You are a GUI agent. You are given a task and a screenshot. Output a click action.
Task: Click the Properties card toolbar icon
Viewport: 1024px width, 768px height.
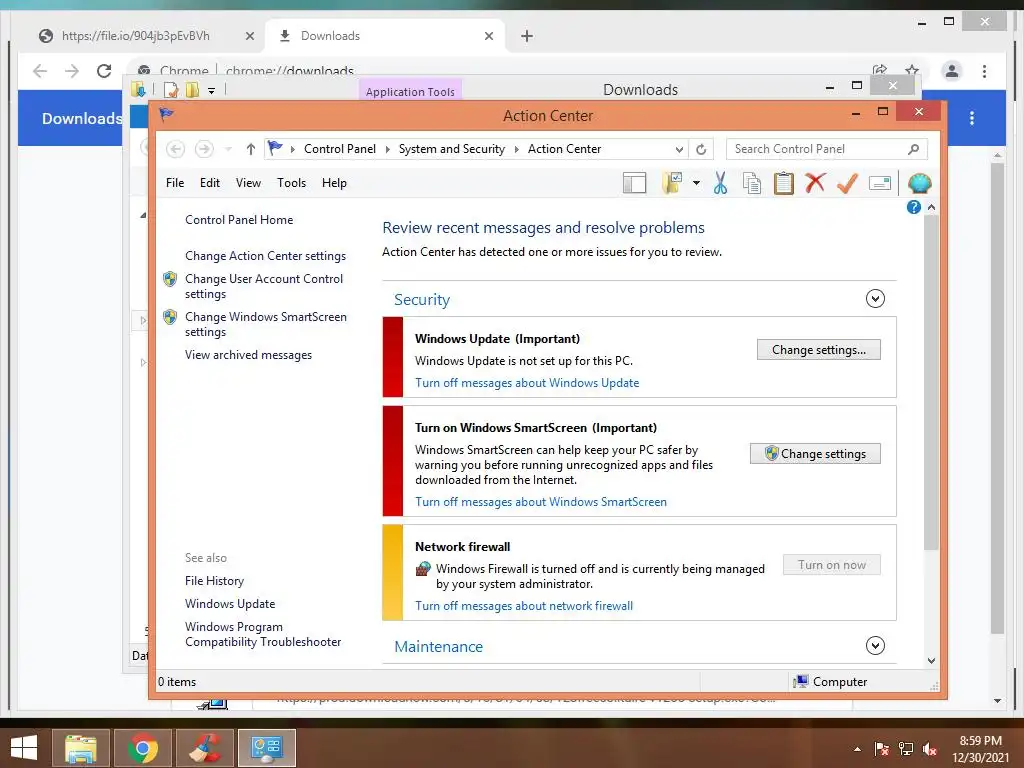[880, 184]
